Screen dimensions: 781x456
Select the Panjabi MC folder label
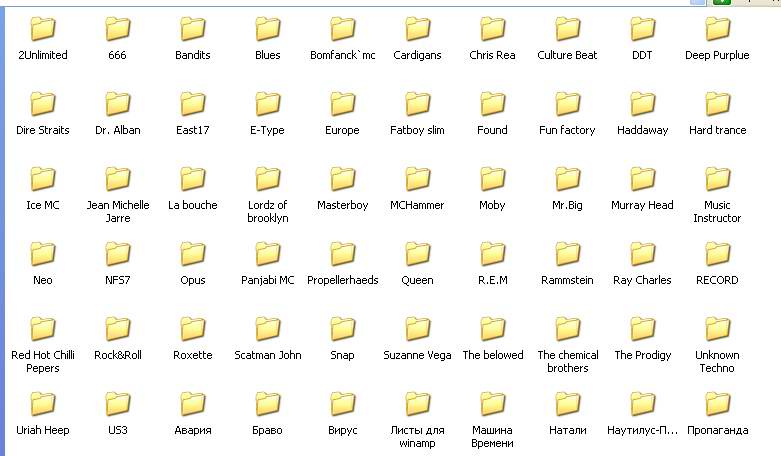click(x=268, y=281)
